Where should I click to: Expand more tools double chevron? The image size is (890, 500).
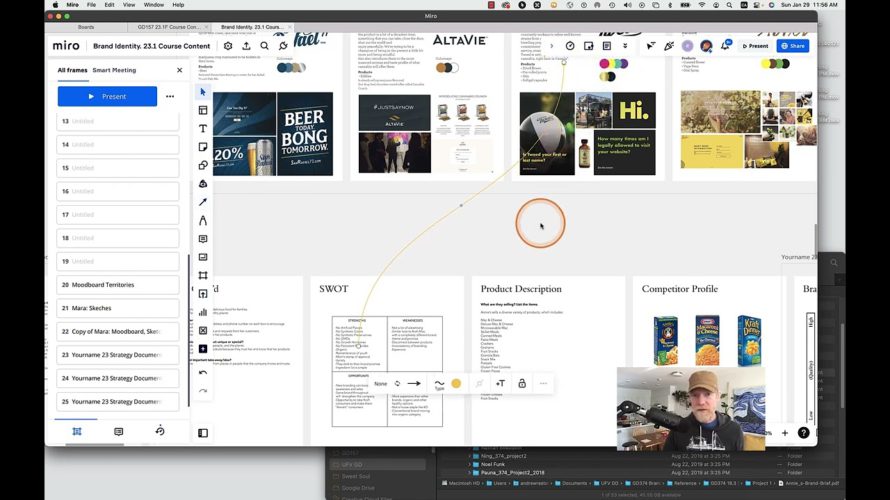pos(625,46)
